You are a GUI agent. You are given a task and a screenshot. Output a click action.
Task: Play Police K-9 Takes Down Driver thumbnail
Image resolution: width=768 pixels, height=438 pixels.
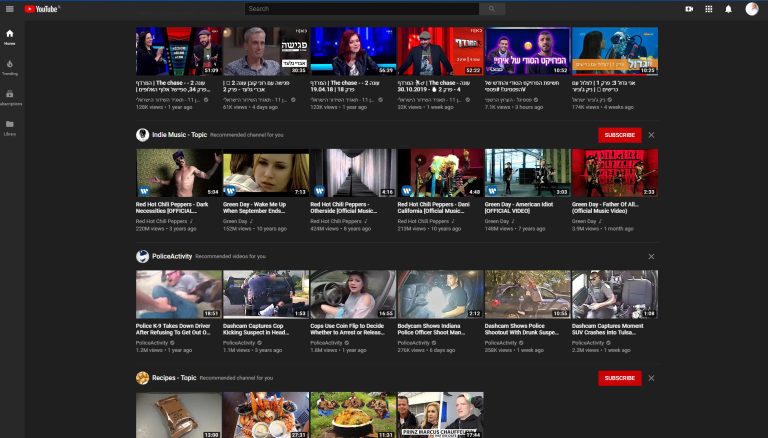pos(179,294)
